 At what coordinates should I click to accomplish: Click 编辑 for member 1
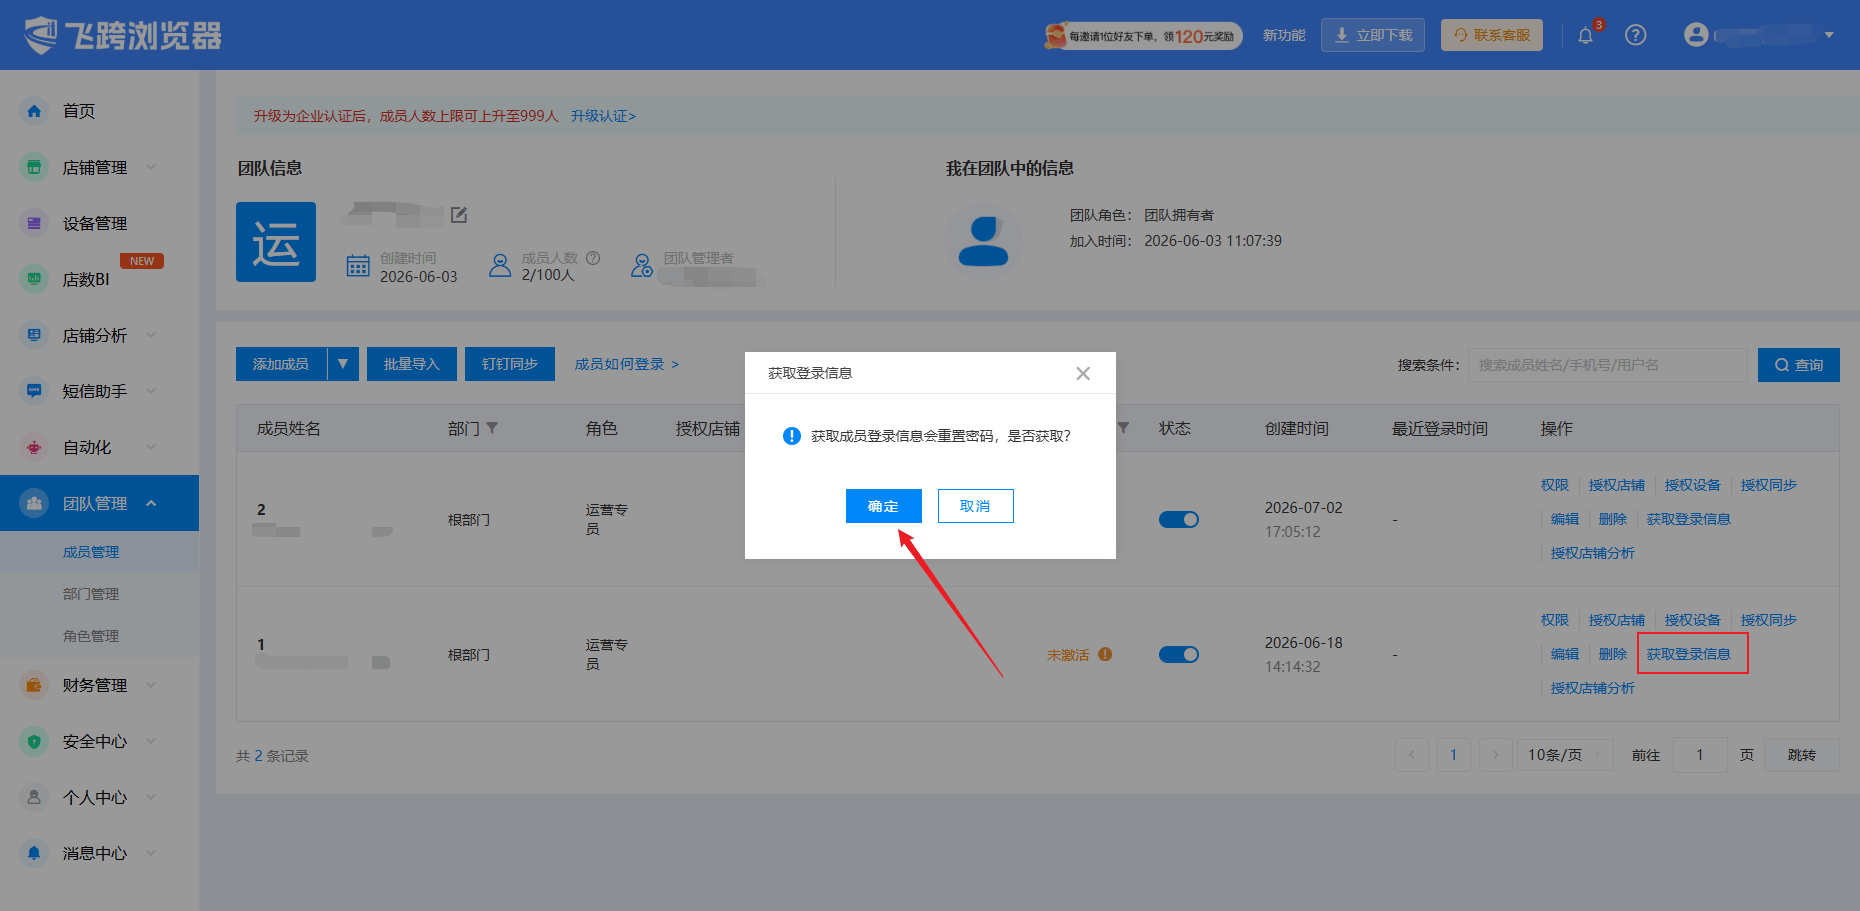tap(1564, 654)
